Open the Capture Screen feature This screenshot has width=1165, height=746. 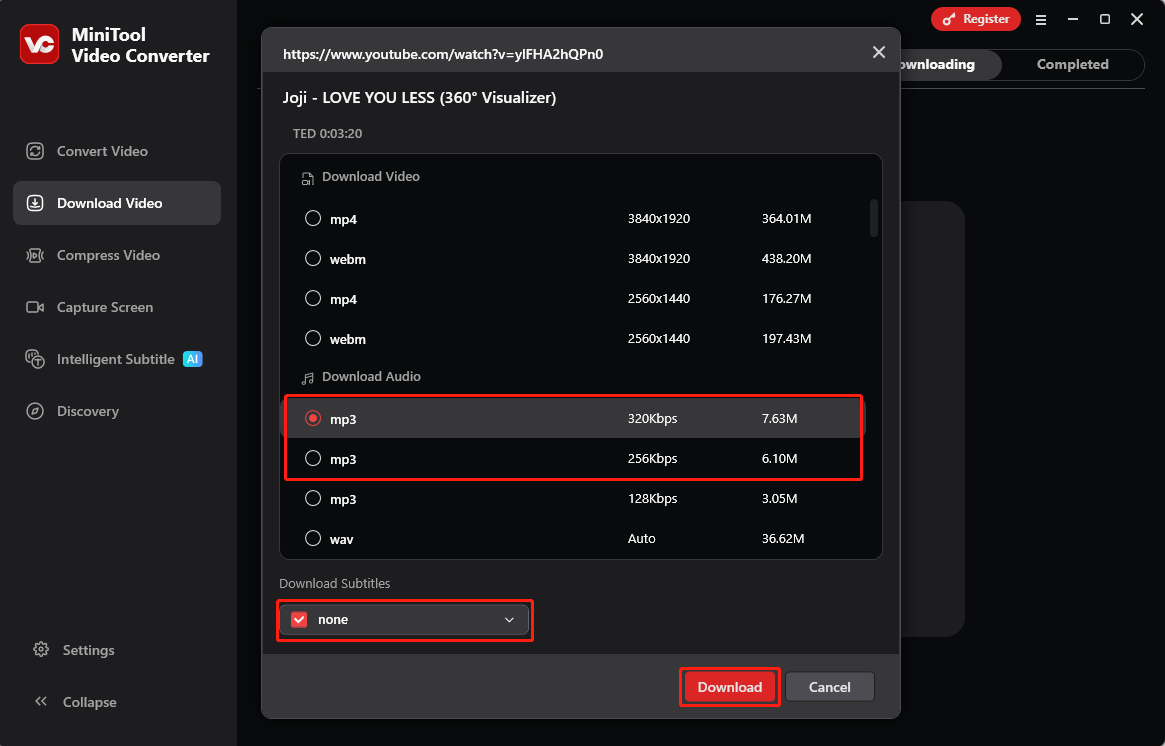click(102, 307)
